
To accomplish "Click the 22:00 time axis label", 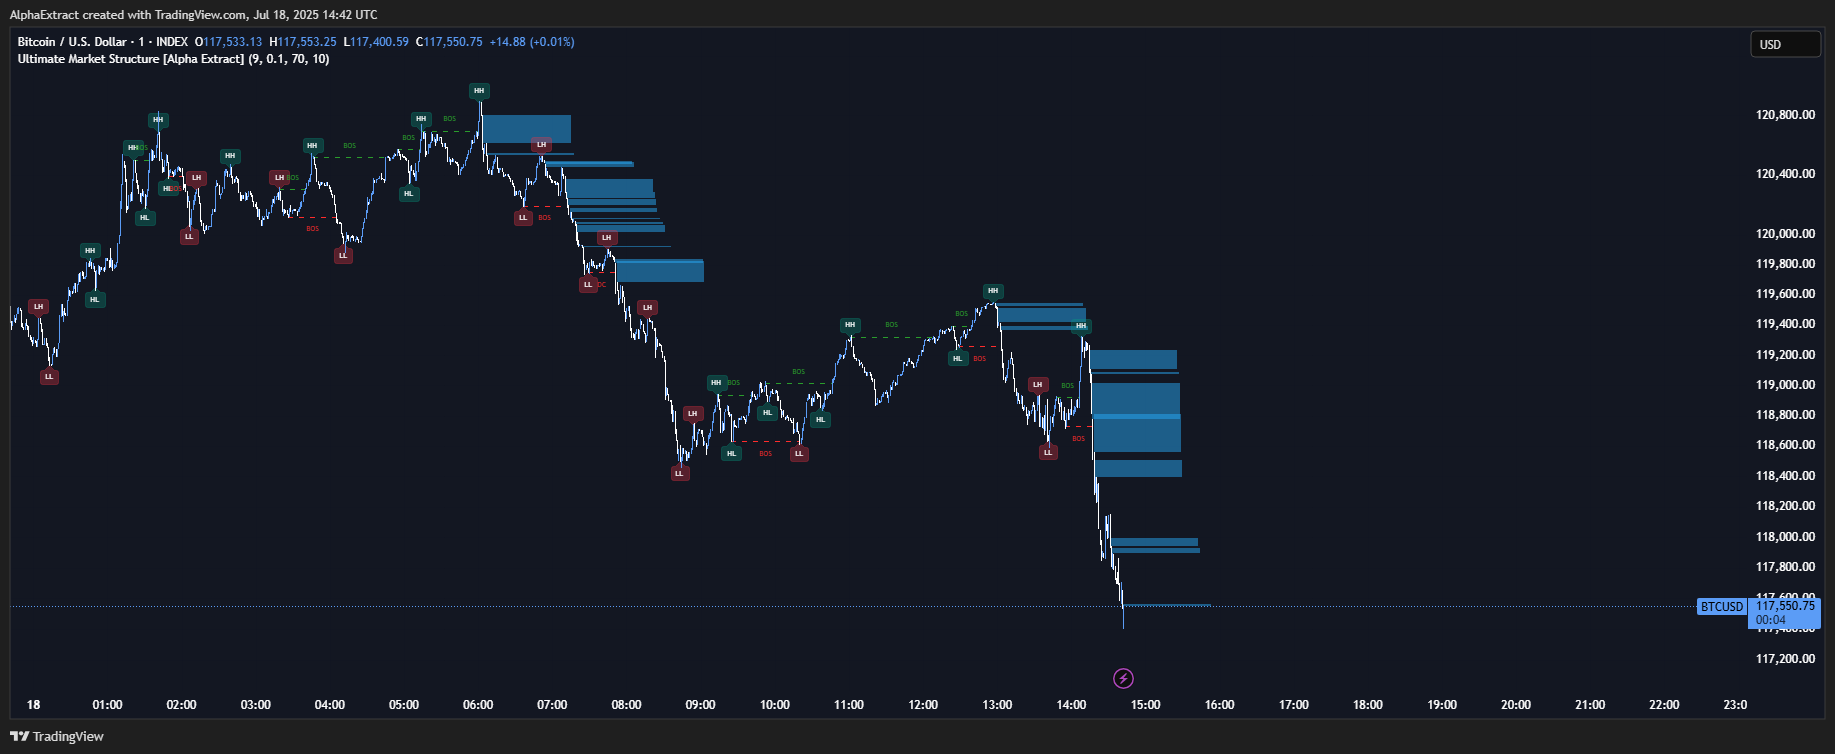I will click(x=1664, y=705).
